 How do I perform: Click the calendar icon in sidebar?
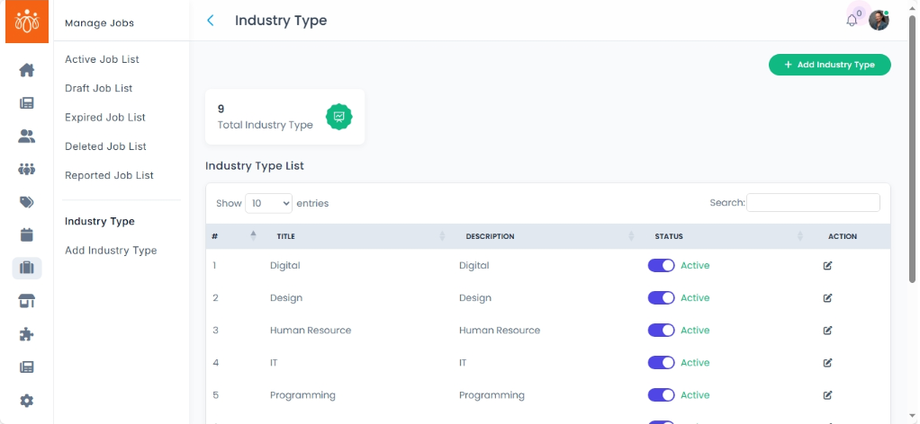tap(27, 235)
